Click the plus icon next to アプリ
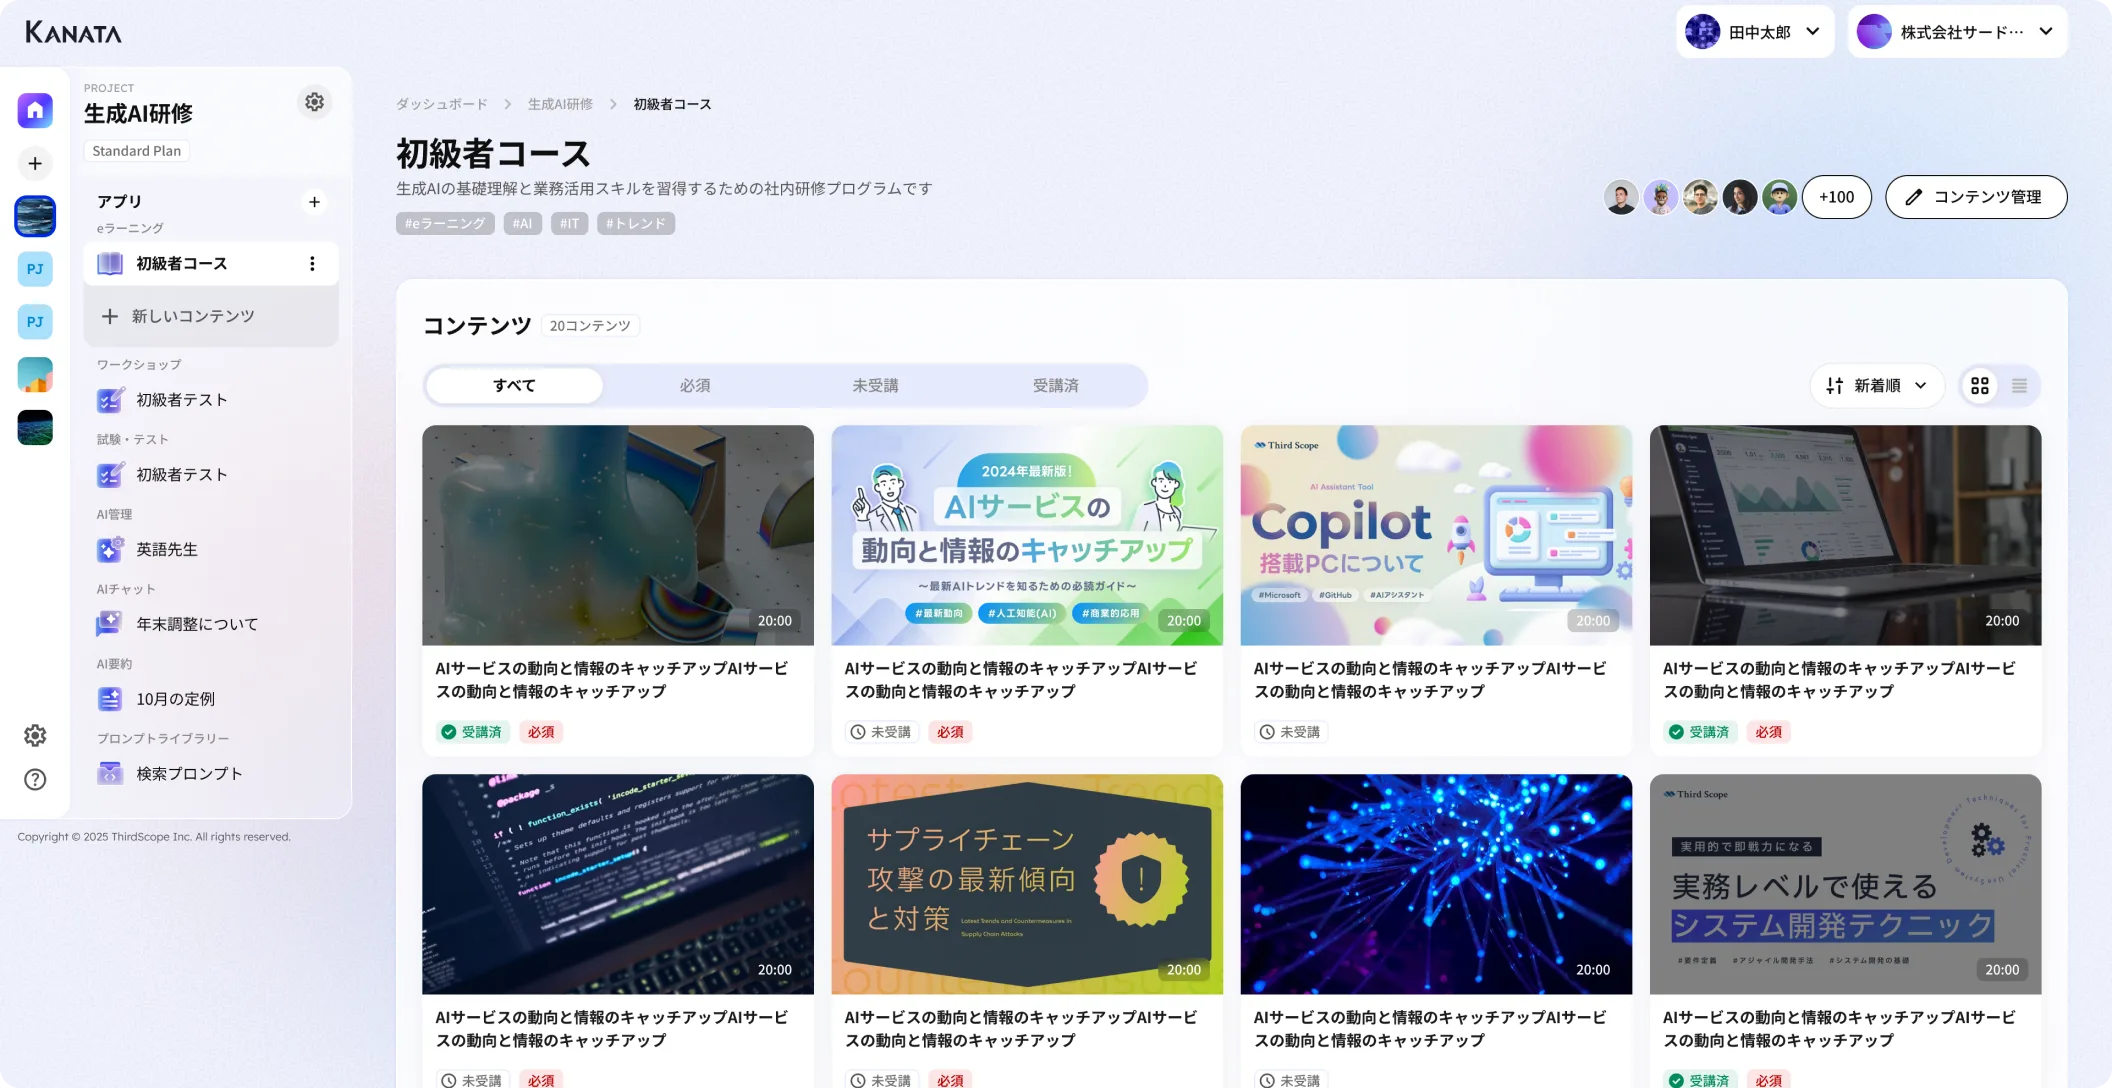 pos(314,202)
